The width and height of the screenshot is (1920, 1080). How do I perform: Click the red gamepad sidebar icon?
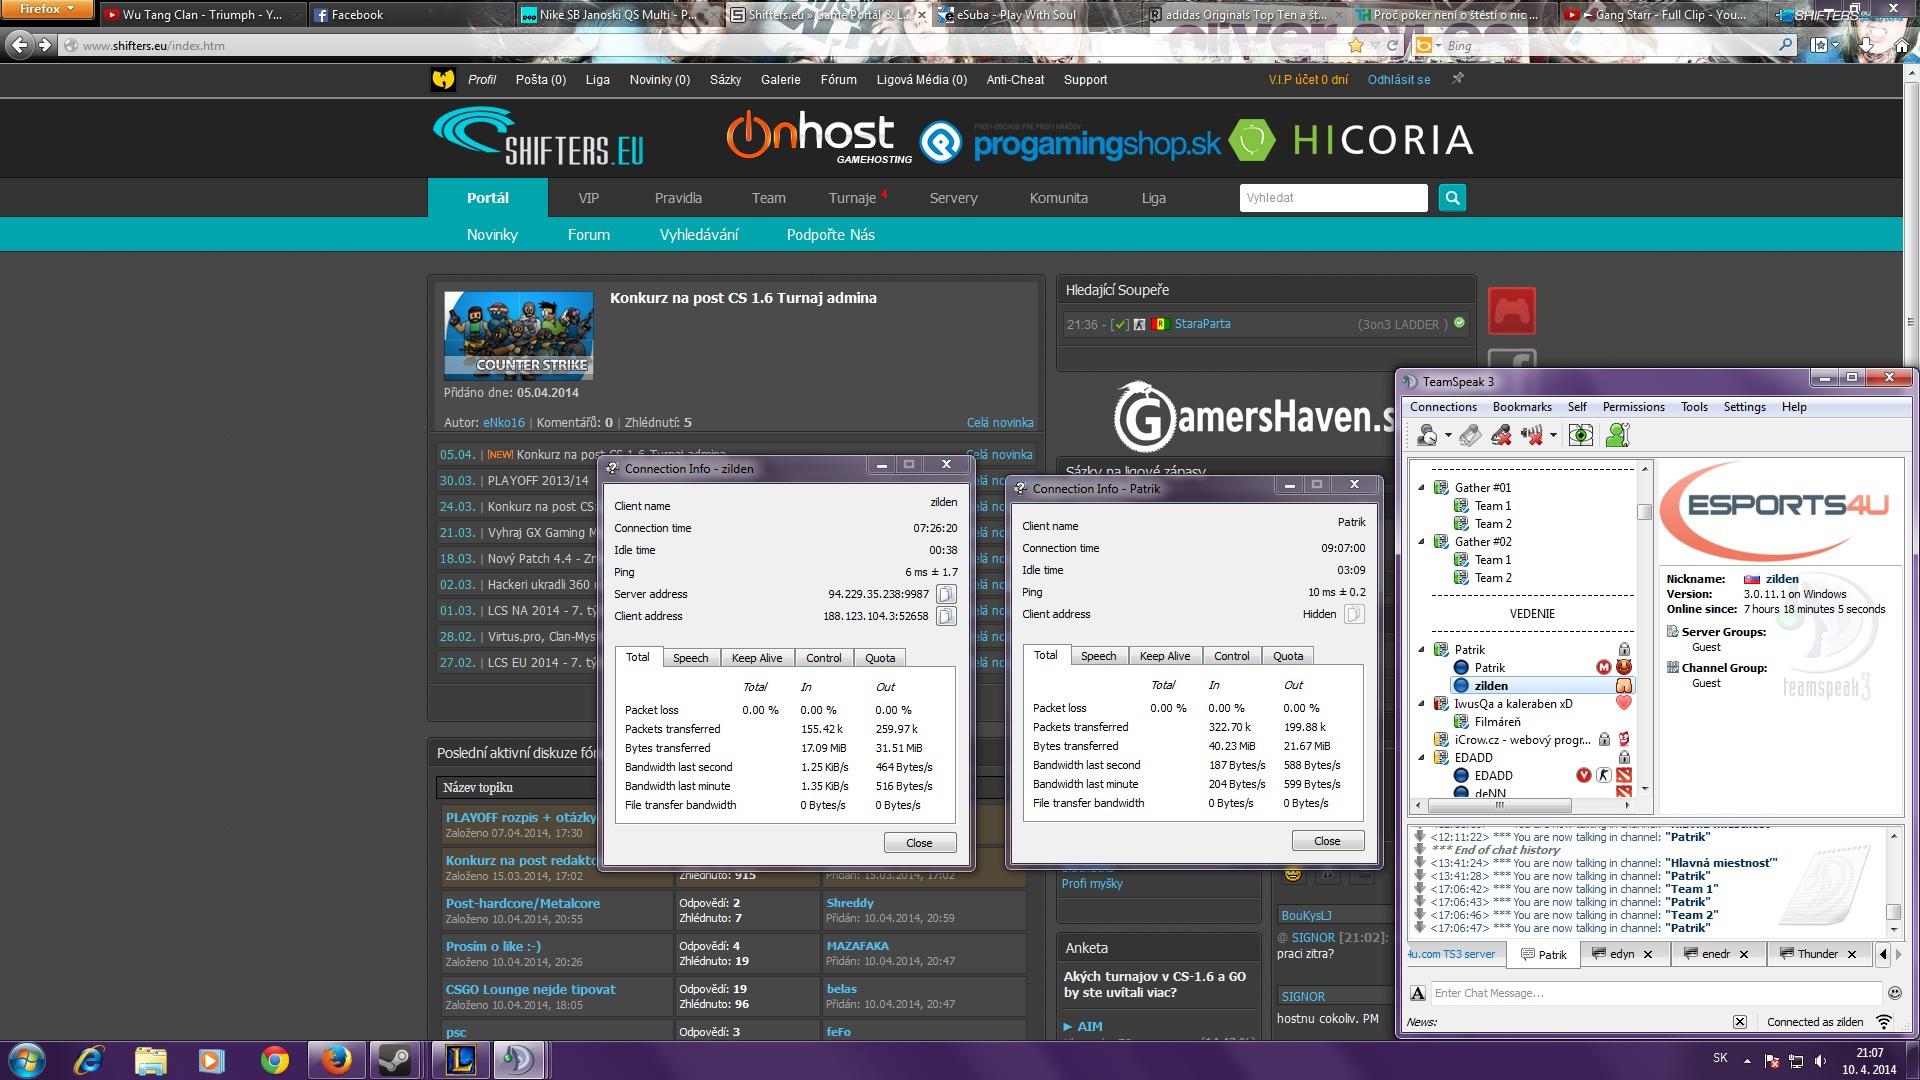point(1511,311)
